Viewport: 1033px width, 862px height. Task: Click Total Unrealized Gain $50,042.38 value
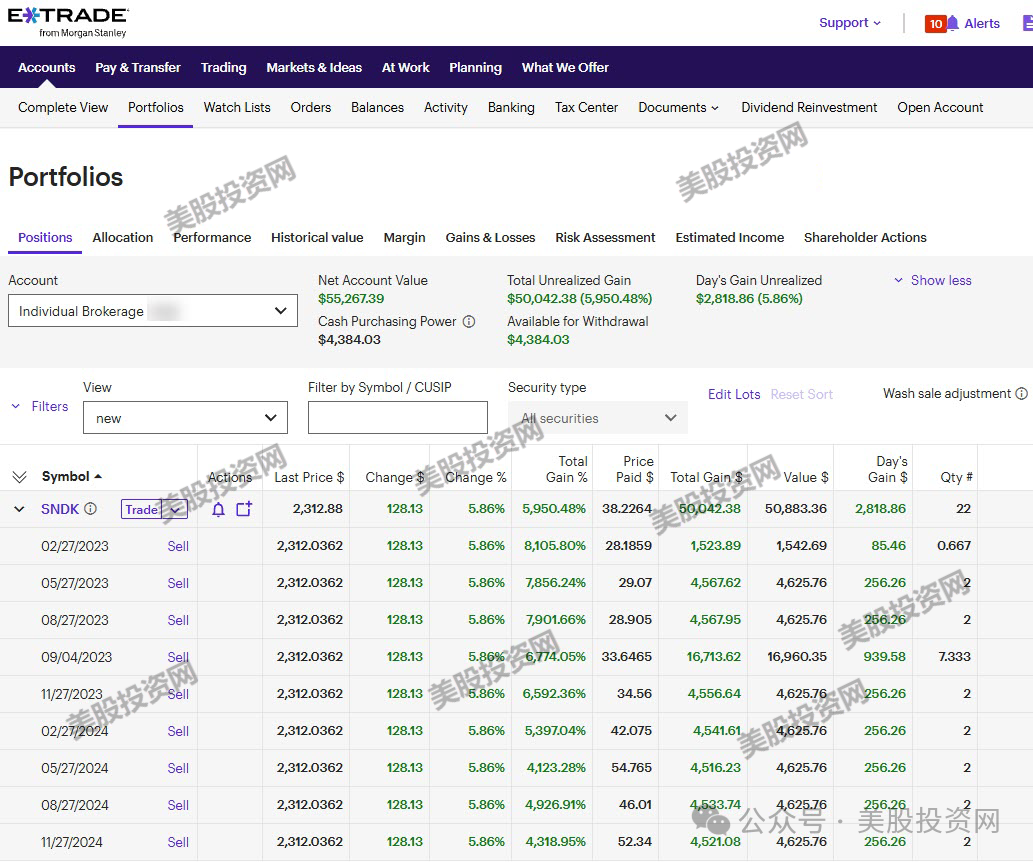pos(580,299)
